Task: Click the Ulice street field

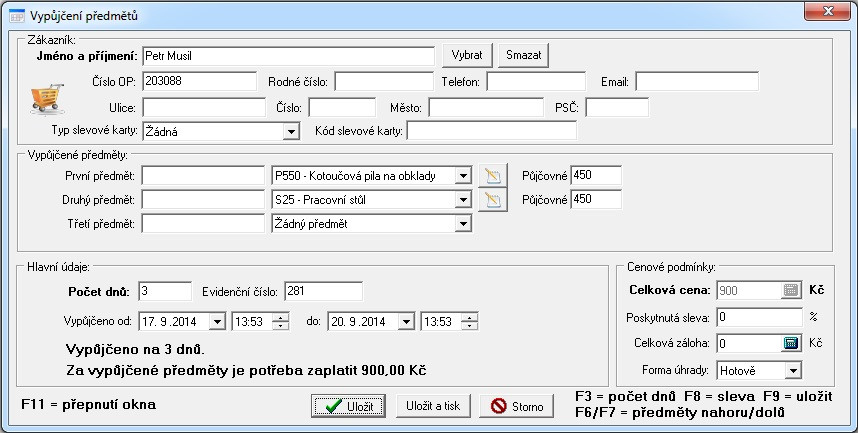Action: 204,107
